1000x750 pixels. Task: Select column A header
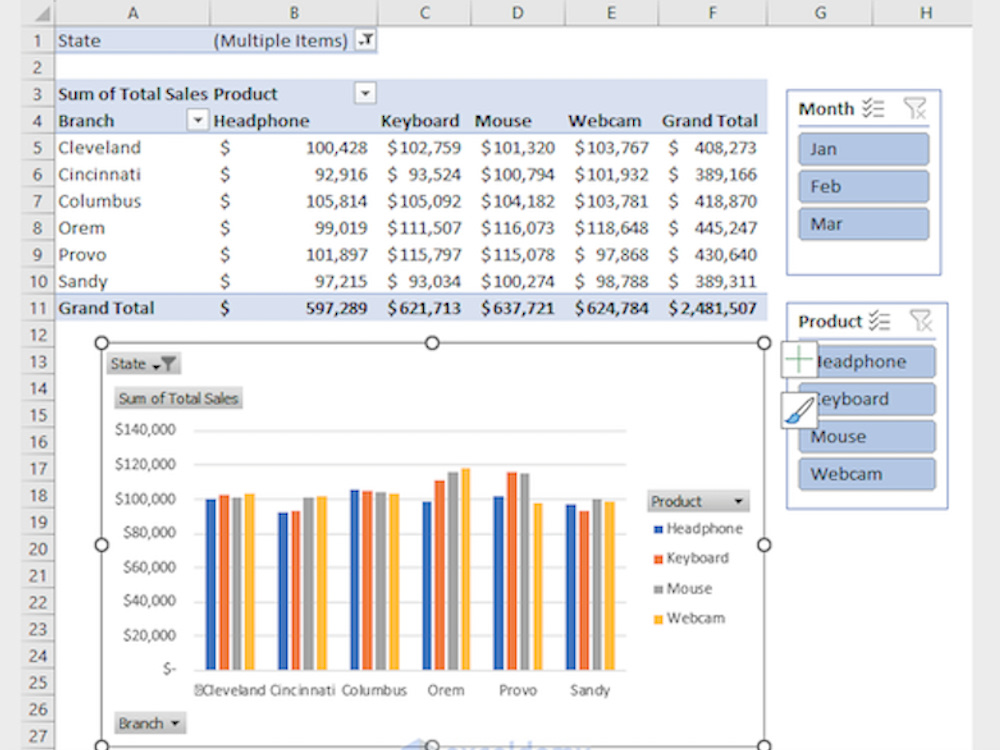132,13
